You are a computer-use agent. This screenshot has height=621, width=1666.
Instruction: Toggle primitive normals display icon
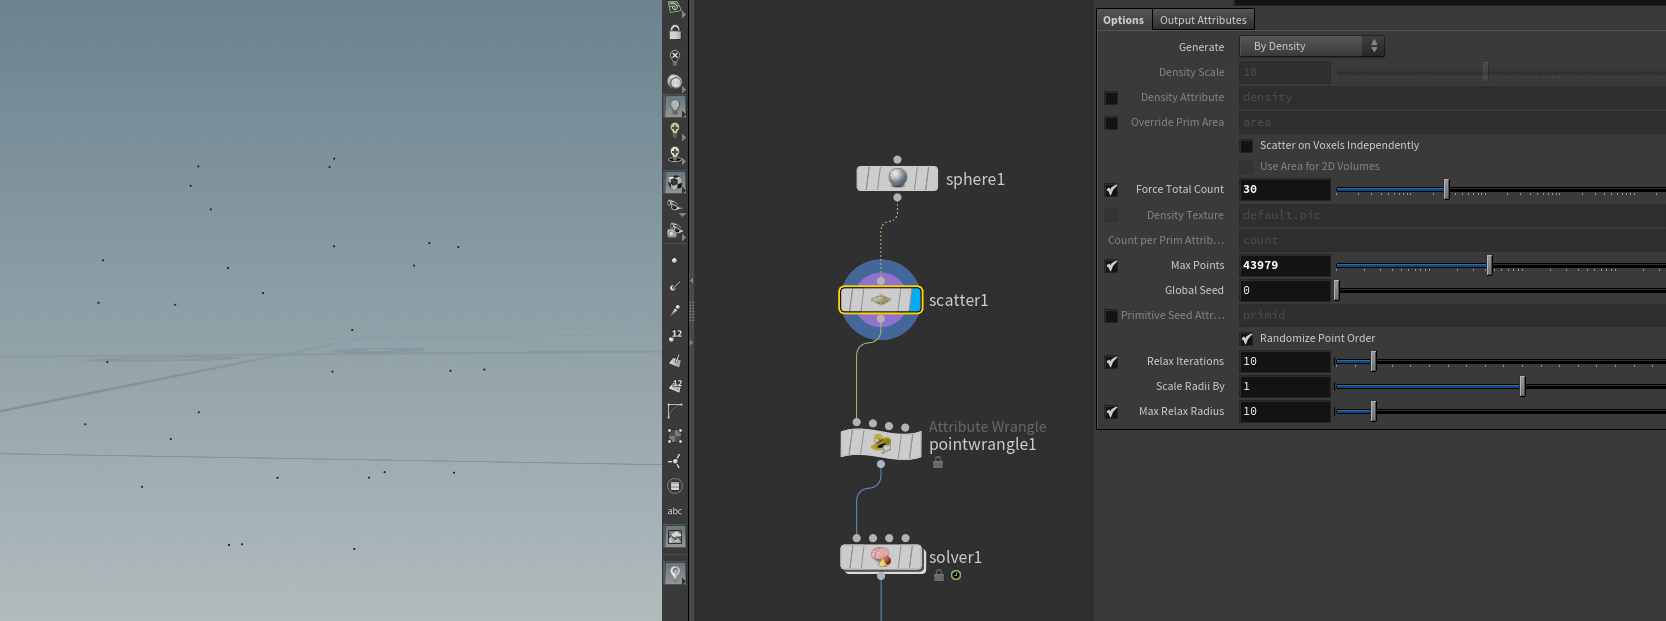click(x=675, y=360)
